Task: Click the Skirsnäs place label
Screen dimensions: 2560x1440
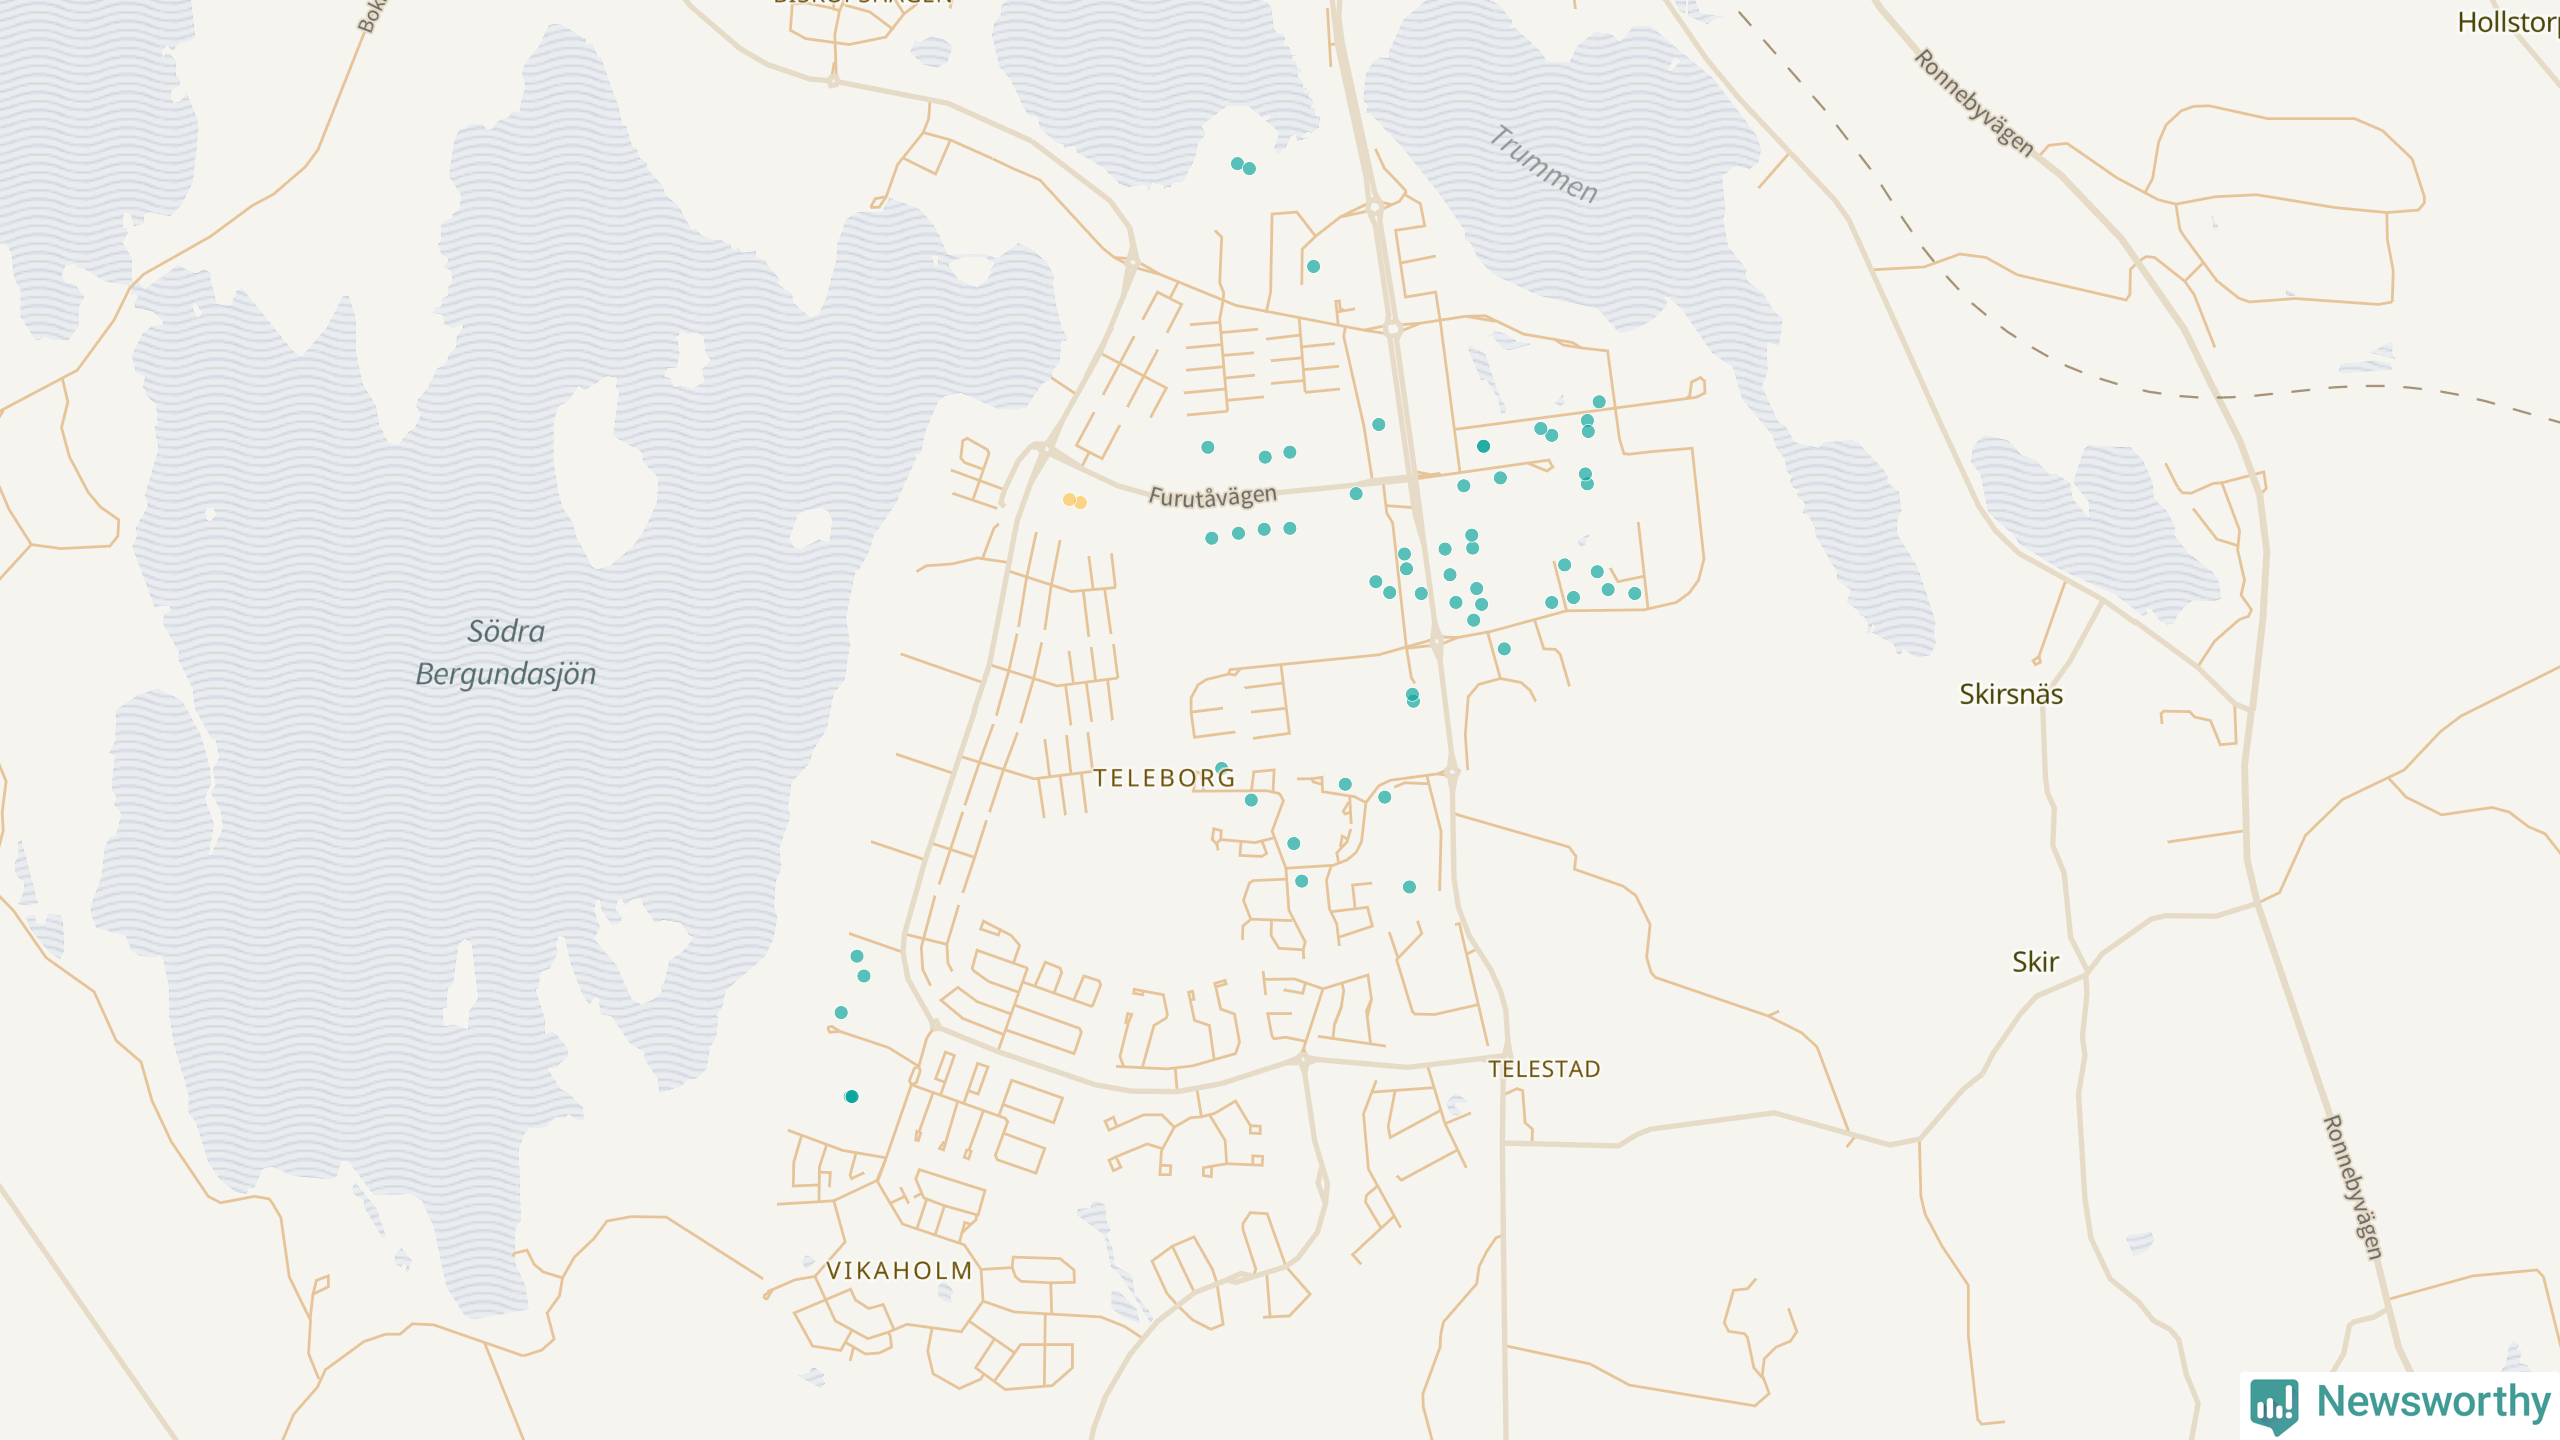Action: (2010, 694)
